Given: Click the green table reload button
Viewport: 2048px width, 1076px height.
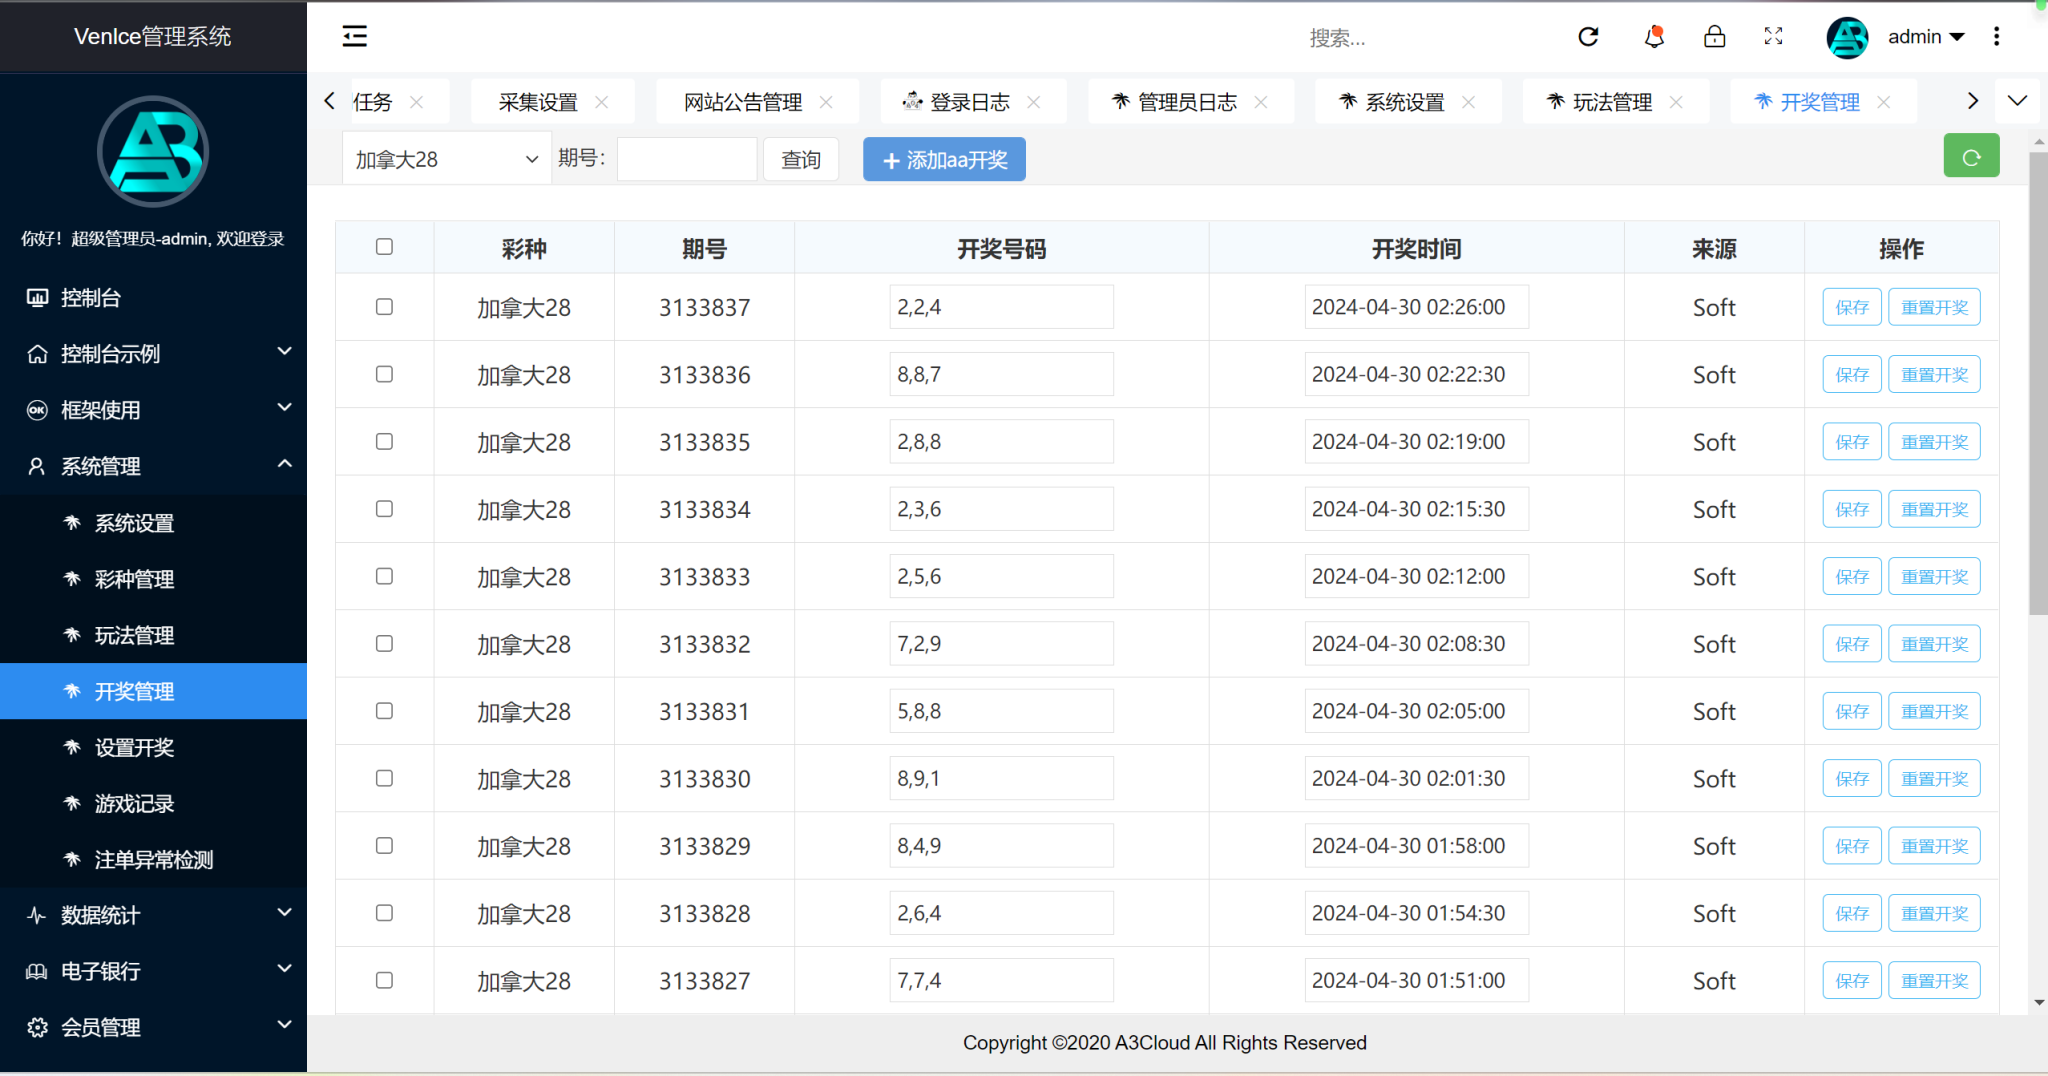Looking at the screenshot, I should (1971, 157).
